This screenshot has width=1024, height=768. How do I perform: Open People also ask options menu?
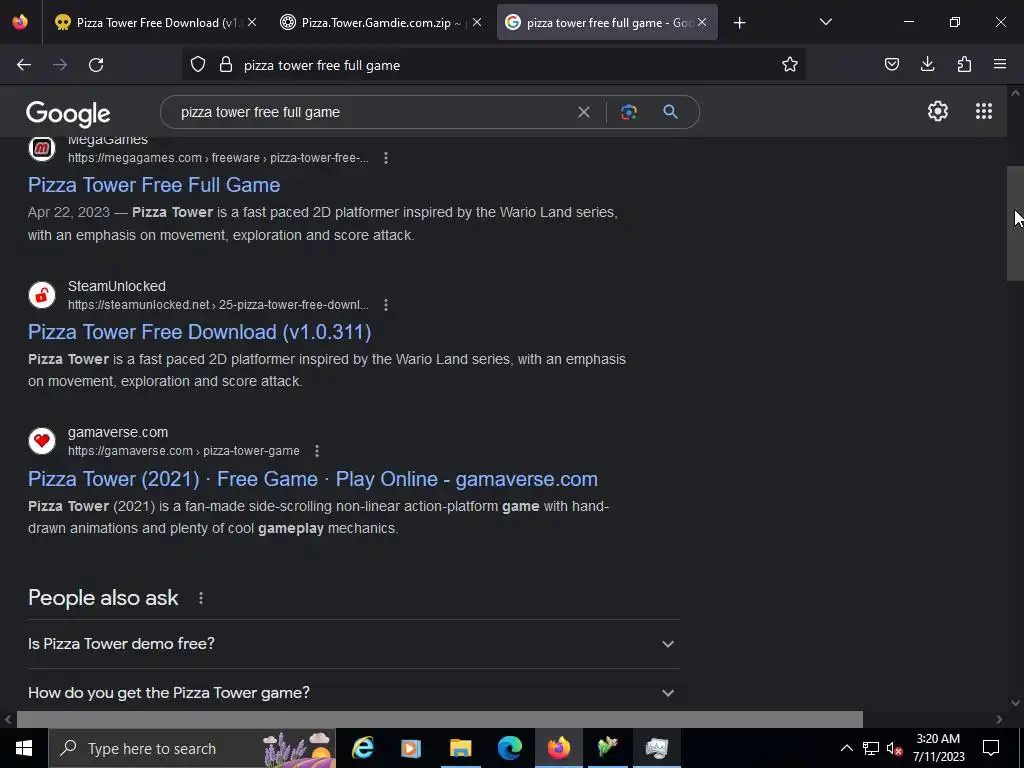[x=200, y=598]
